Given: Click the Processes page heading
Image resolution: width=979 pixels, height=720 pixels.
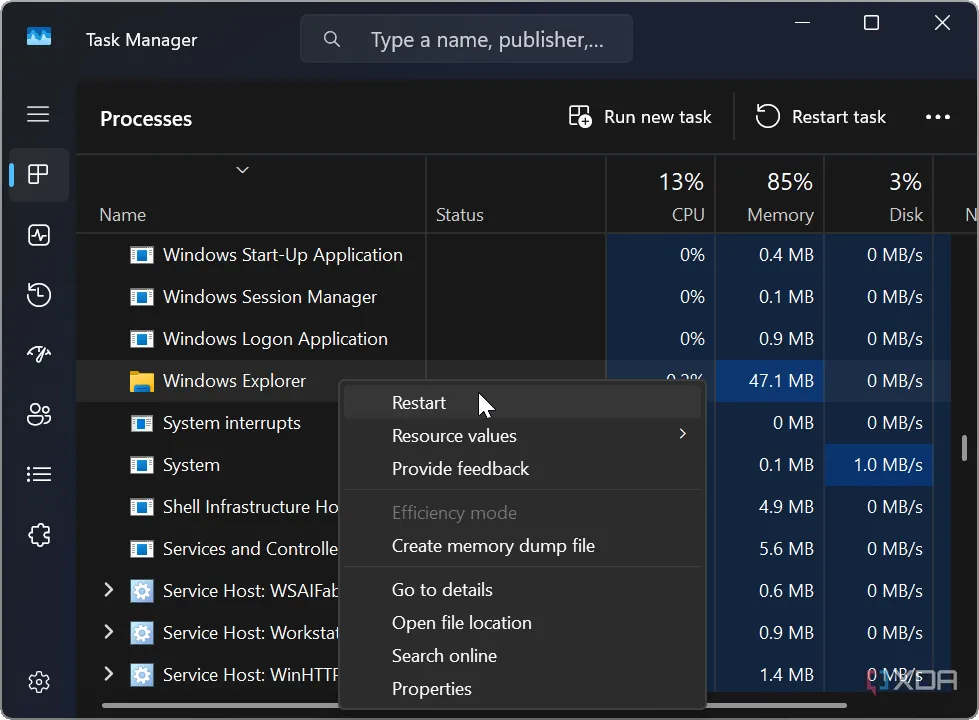Looking at the screenshot, I should pos(146,119).
